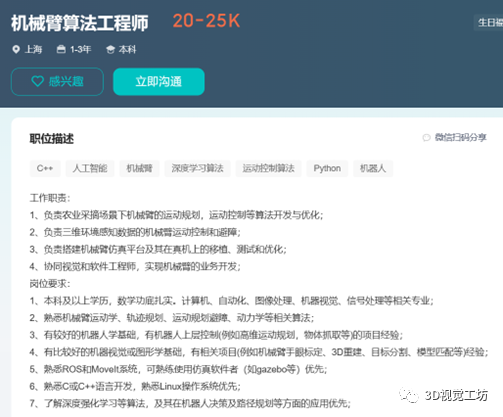Image resolution: width=503 pixels, height=417 pixels.
Task: Click the 岗位要求 heading line
Action: point(50,284)
